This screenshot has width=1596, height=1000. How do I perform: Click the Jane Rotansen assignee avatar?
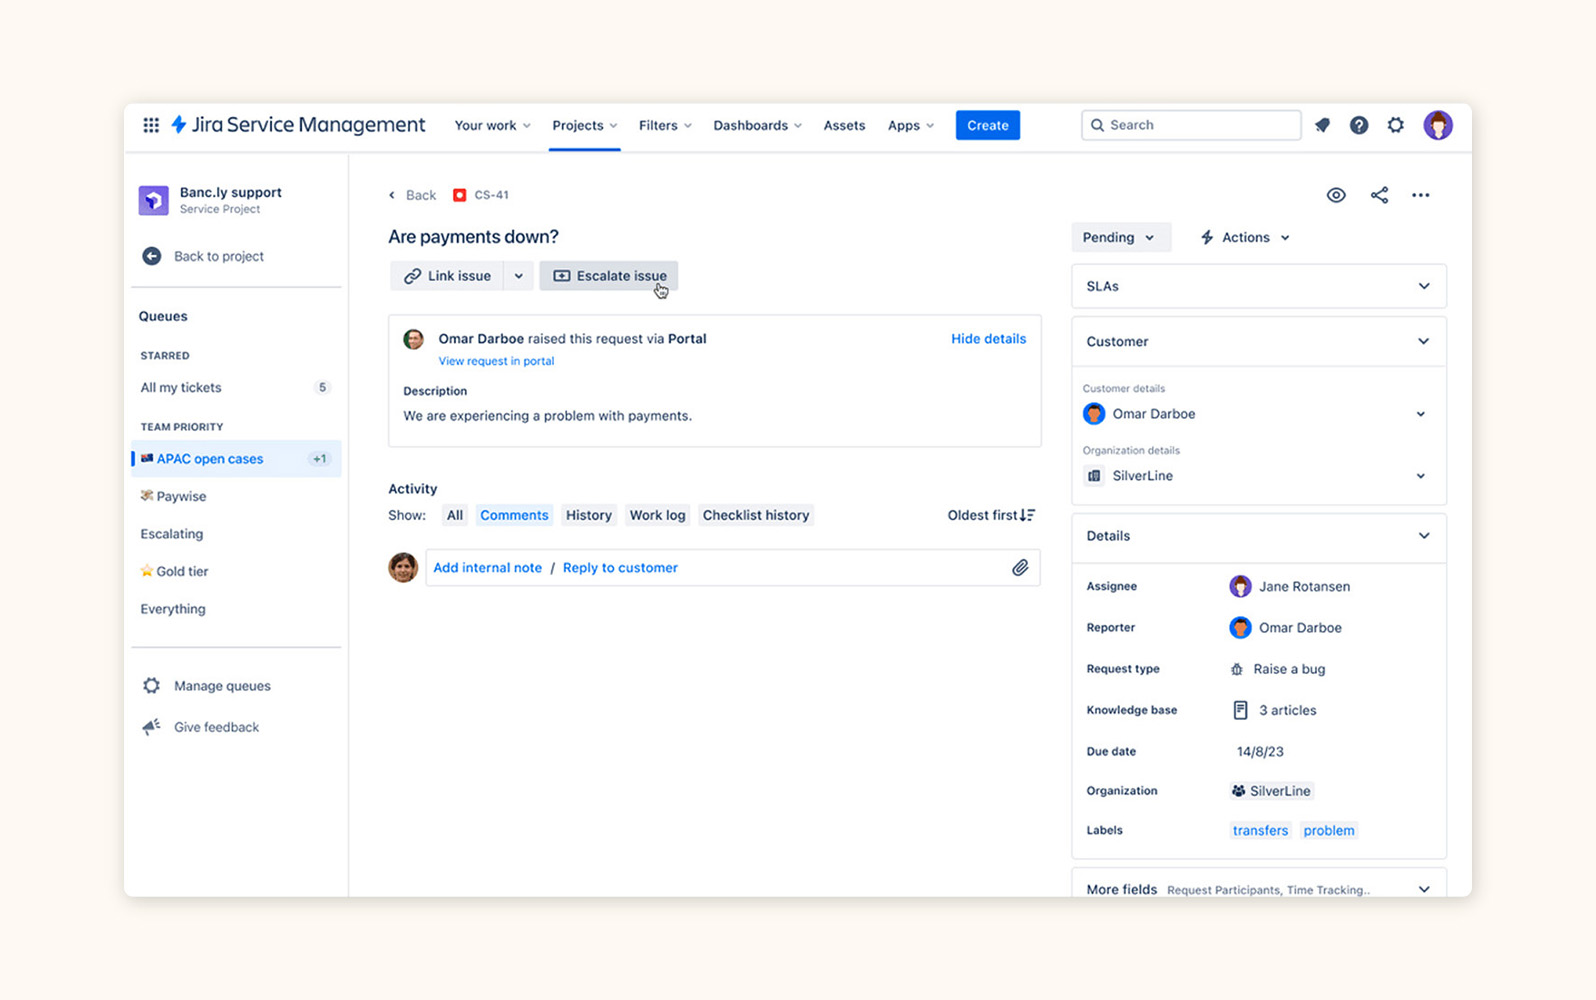coord(1240,587)
